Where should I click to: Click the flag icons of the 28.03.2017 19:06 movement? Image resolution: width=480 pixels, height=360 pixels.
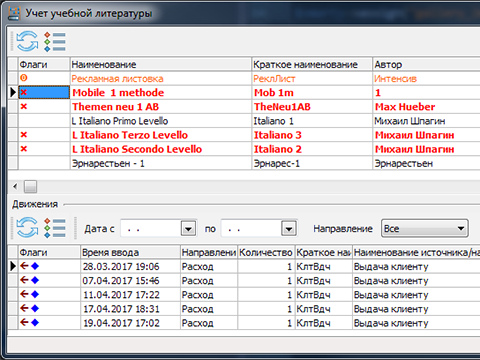click(29, 266)
